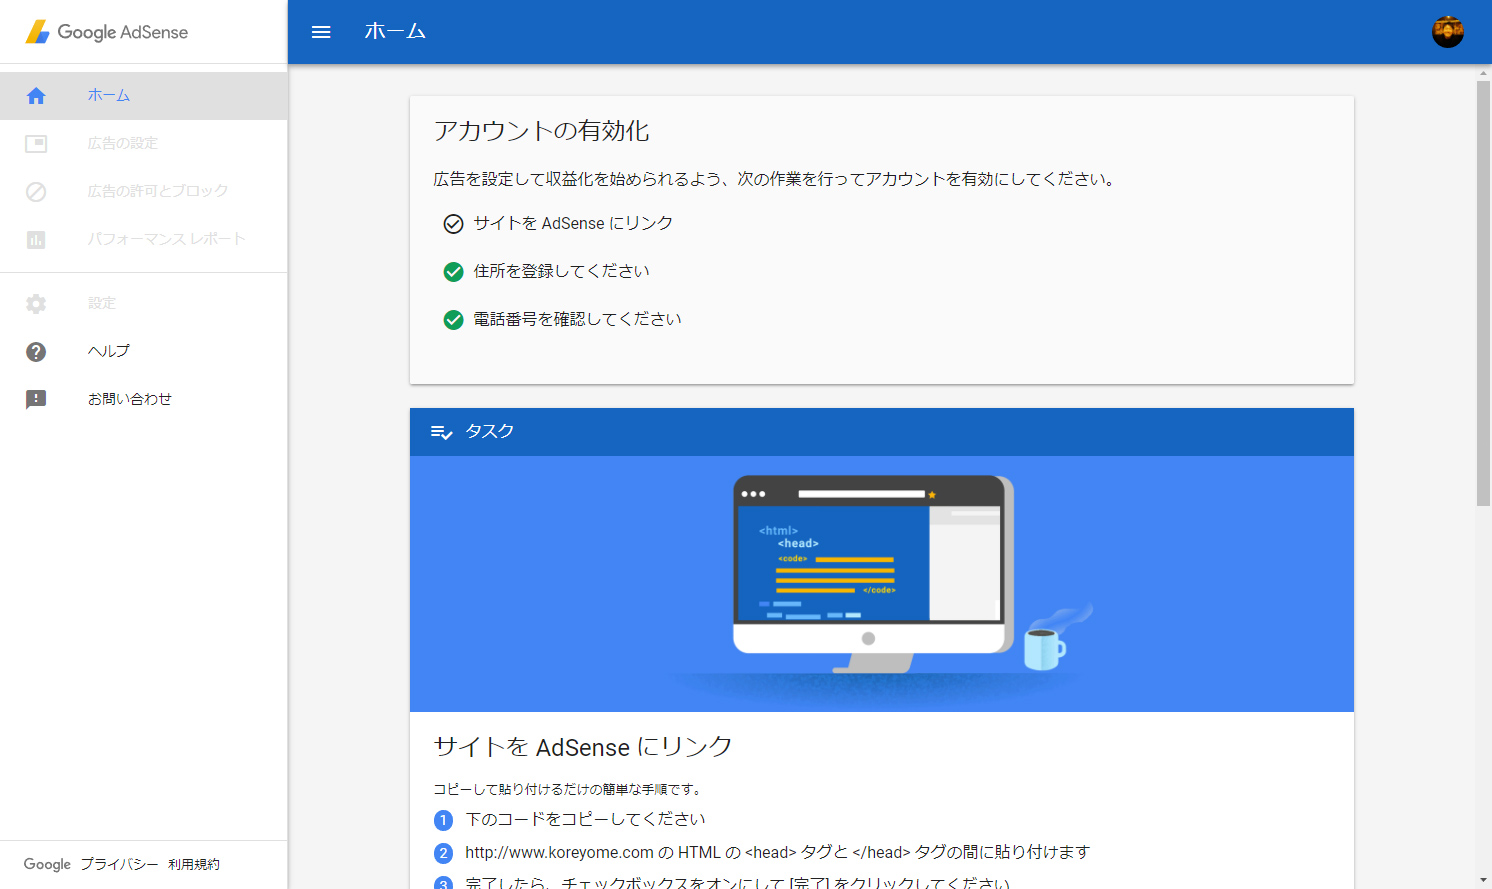Click the ホーム title in top bar
The height and width of the screenshot is (889, 1492).
[x=395, y=32]
